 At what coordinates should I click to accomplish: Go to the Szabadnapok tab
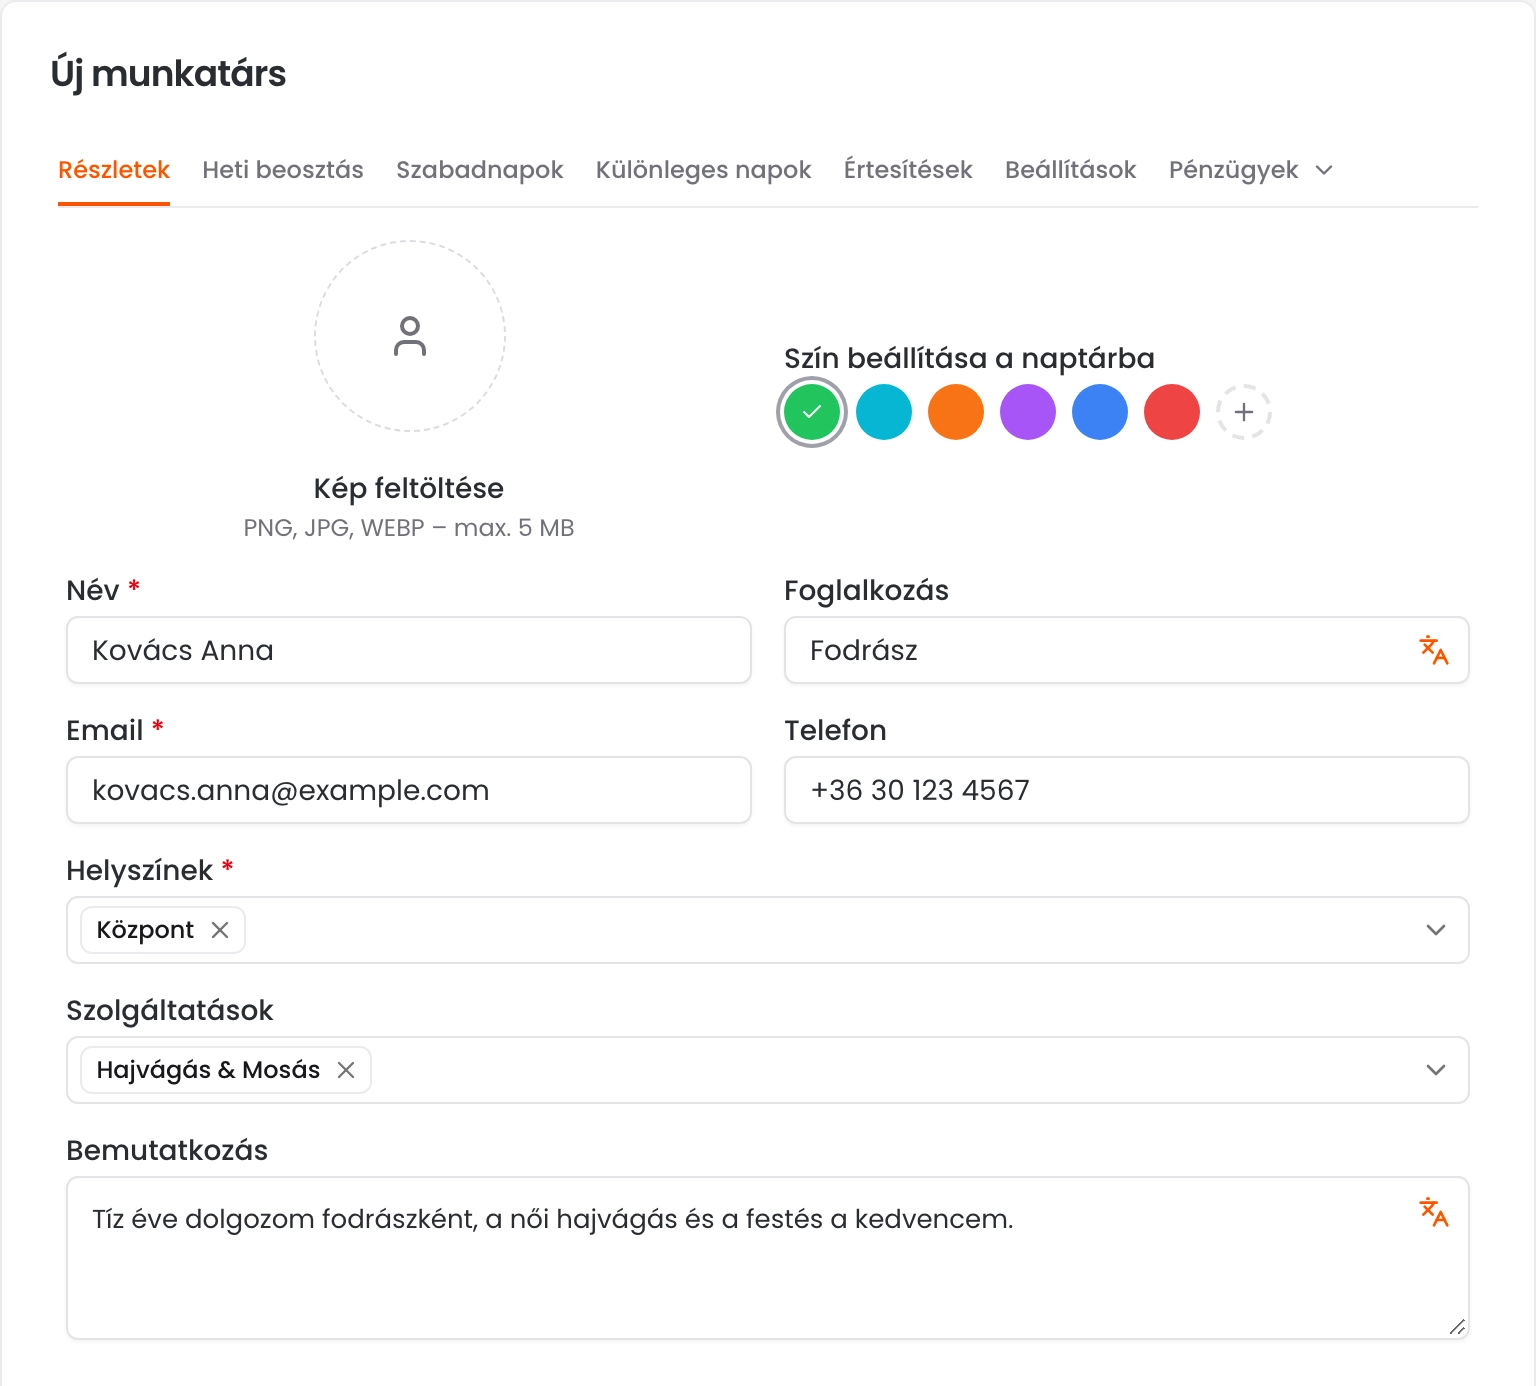click(480, 170)
